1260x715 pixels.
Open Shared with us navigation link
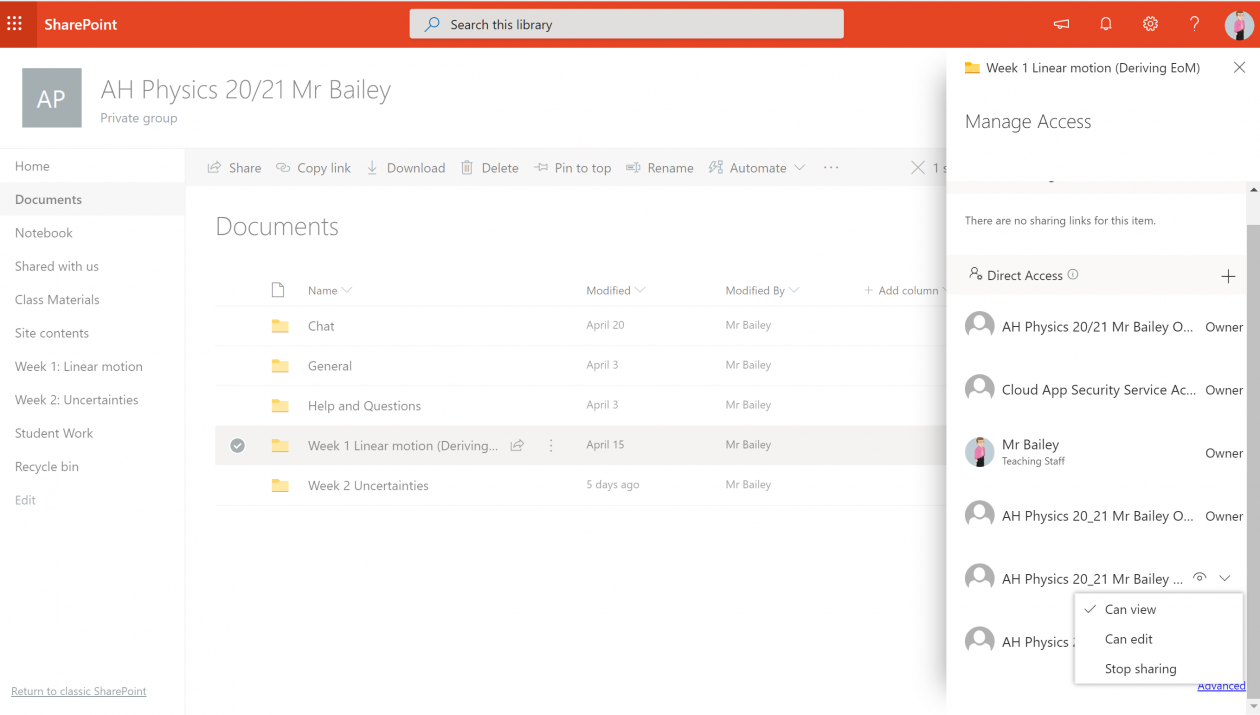(x=57, y=266)
